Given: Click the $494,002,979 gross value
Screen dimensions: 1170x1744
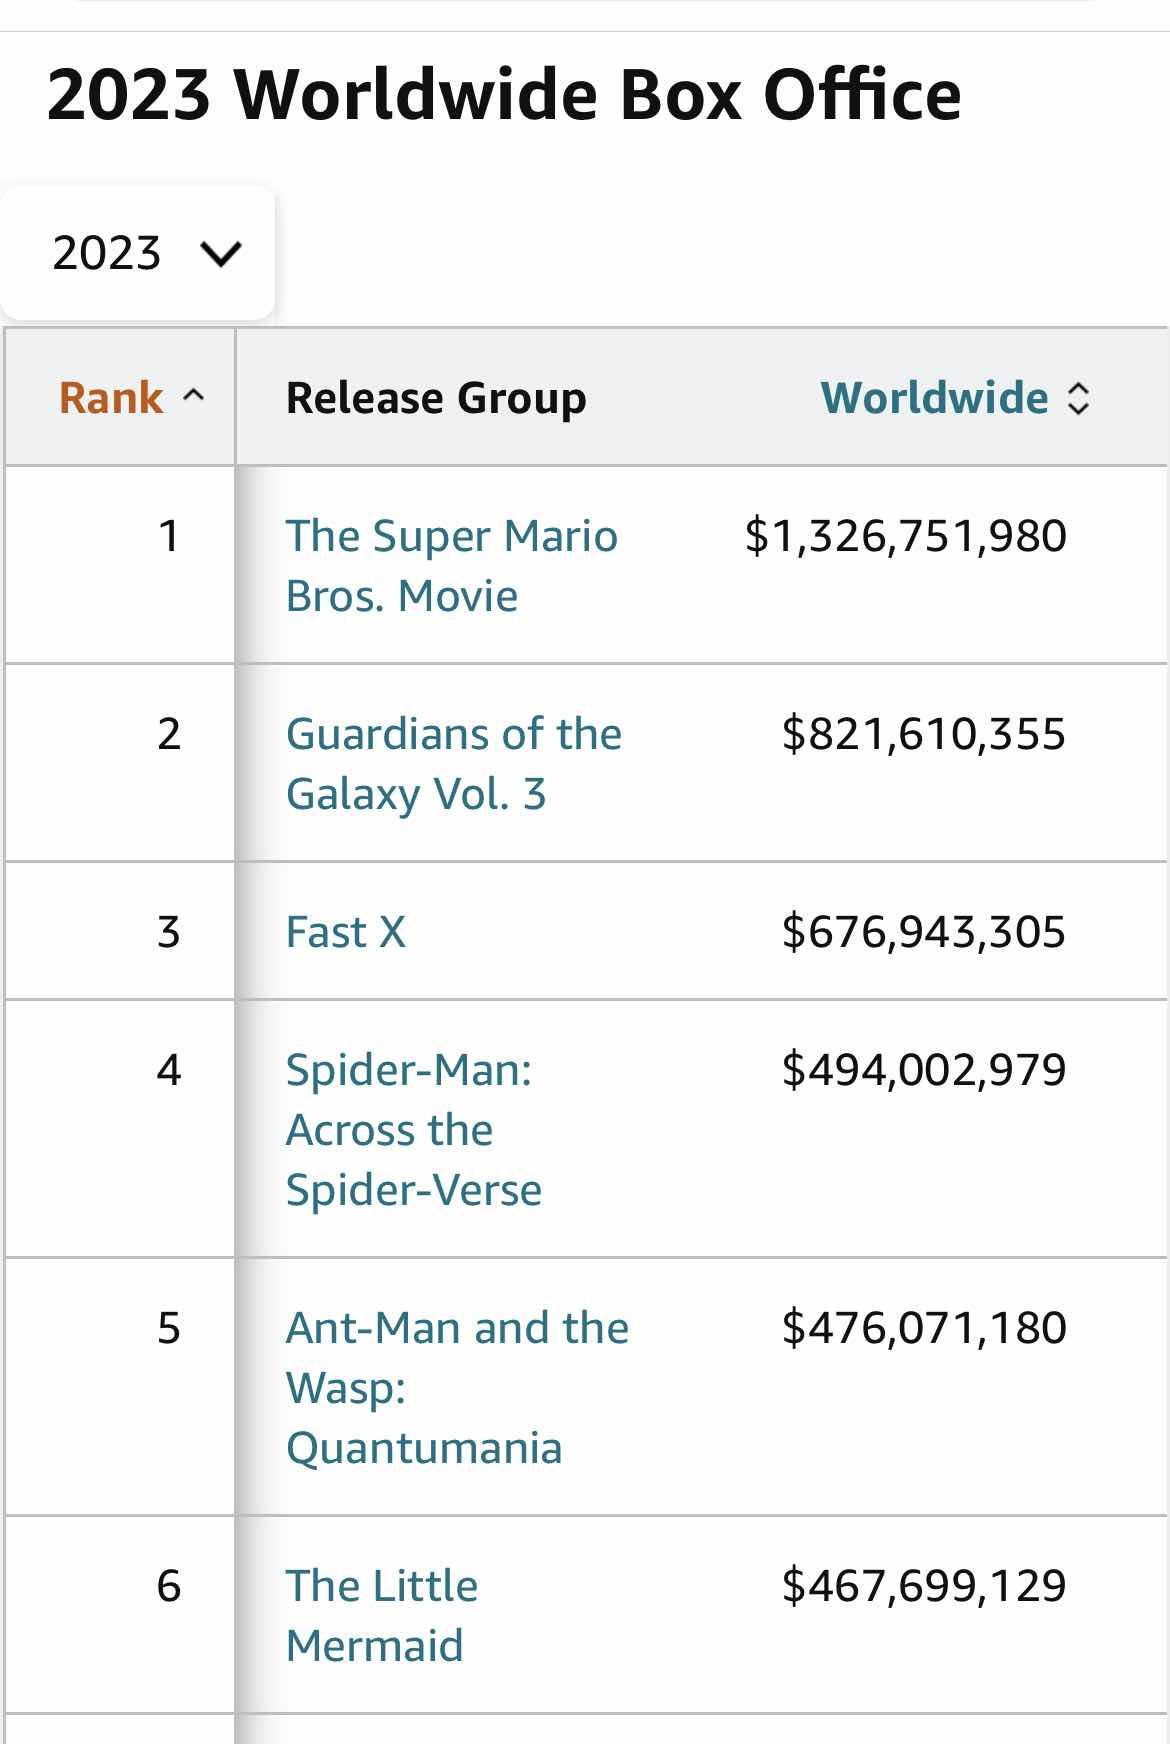Looking at the screenshot, I should tap(923, 1070).
